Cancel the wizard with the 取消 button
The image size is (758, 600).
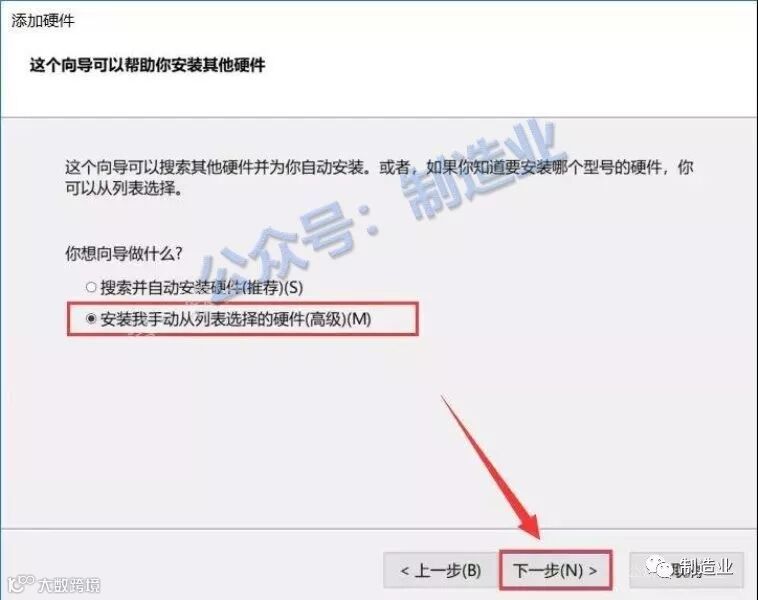pyautogui.click(x=686, y=570)
